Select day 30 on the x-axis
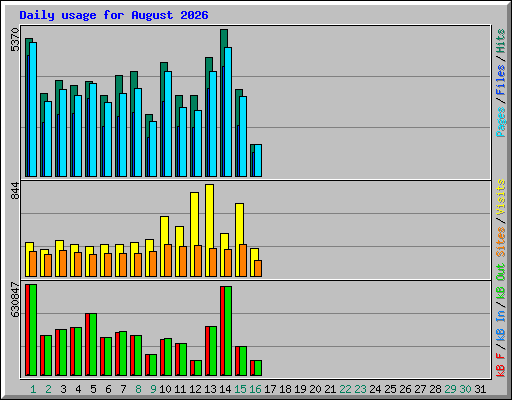Image resolution: width=512 pixels, height=400 pixels. [x=465, y=389]
